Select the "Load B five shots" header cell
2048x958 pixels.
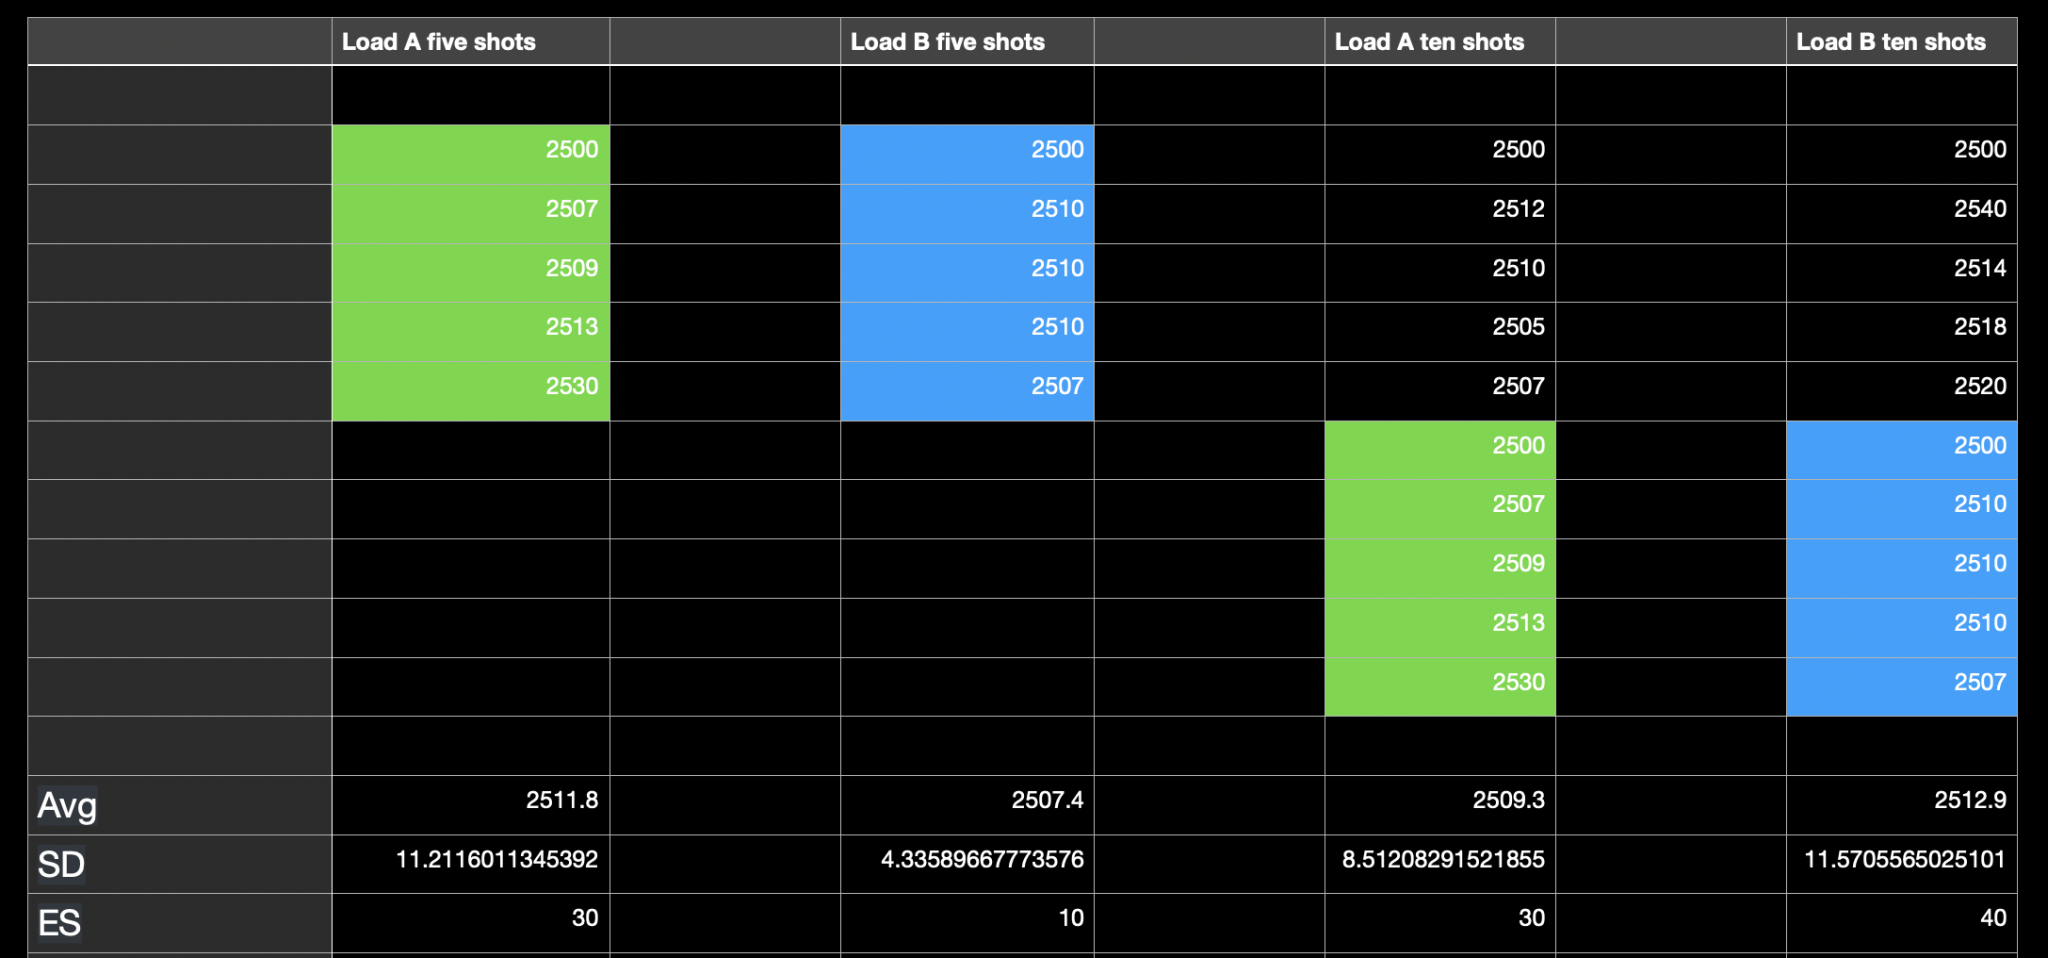[966, 42]
